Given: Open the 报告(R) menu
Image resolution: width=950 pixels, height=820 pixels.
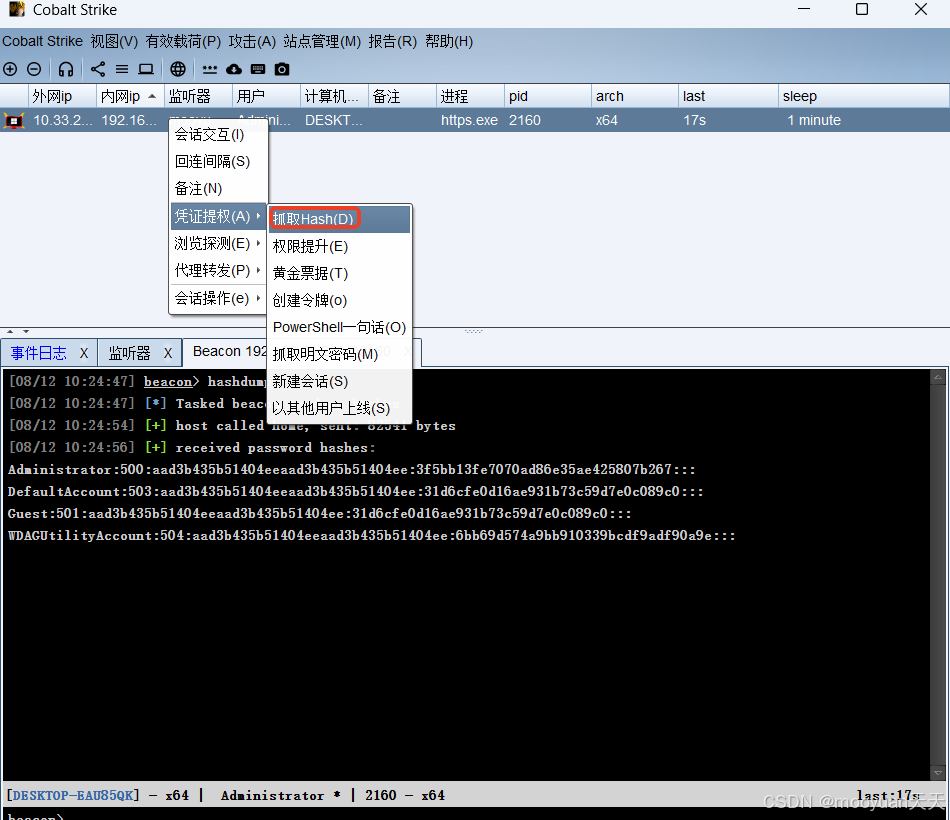Looking at the screenshot, I should tap(393, 41).
